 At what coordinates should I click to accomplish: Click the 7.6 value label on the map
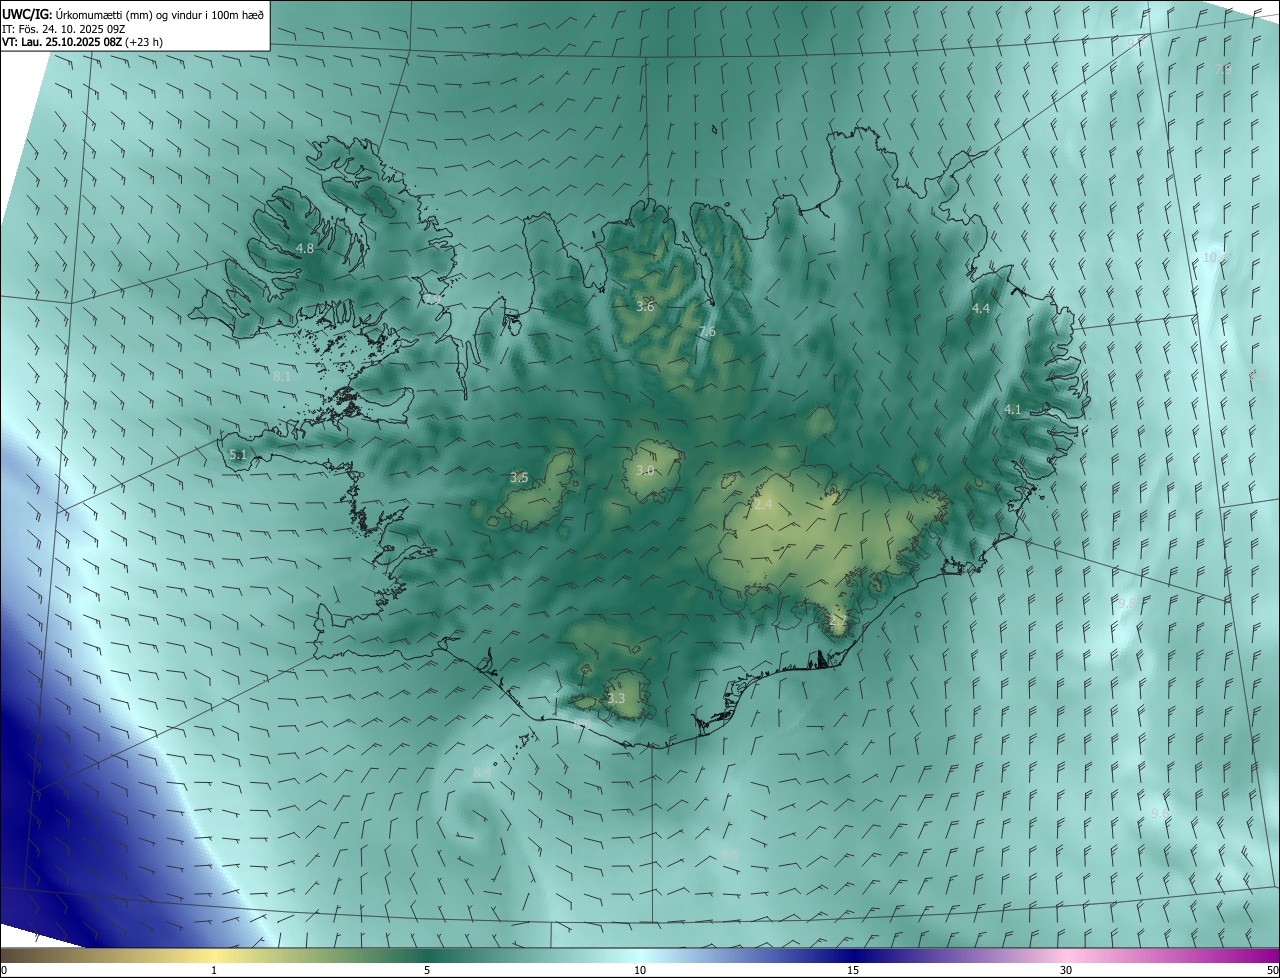click(707, 331)
